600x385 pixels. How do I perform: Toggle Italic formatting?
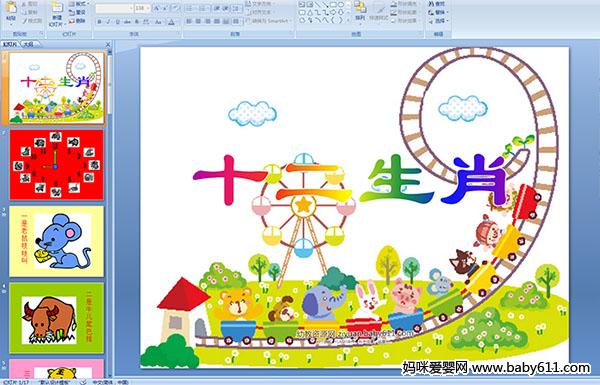108,22
